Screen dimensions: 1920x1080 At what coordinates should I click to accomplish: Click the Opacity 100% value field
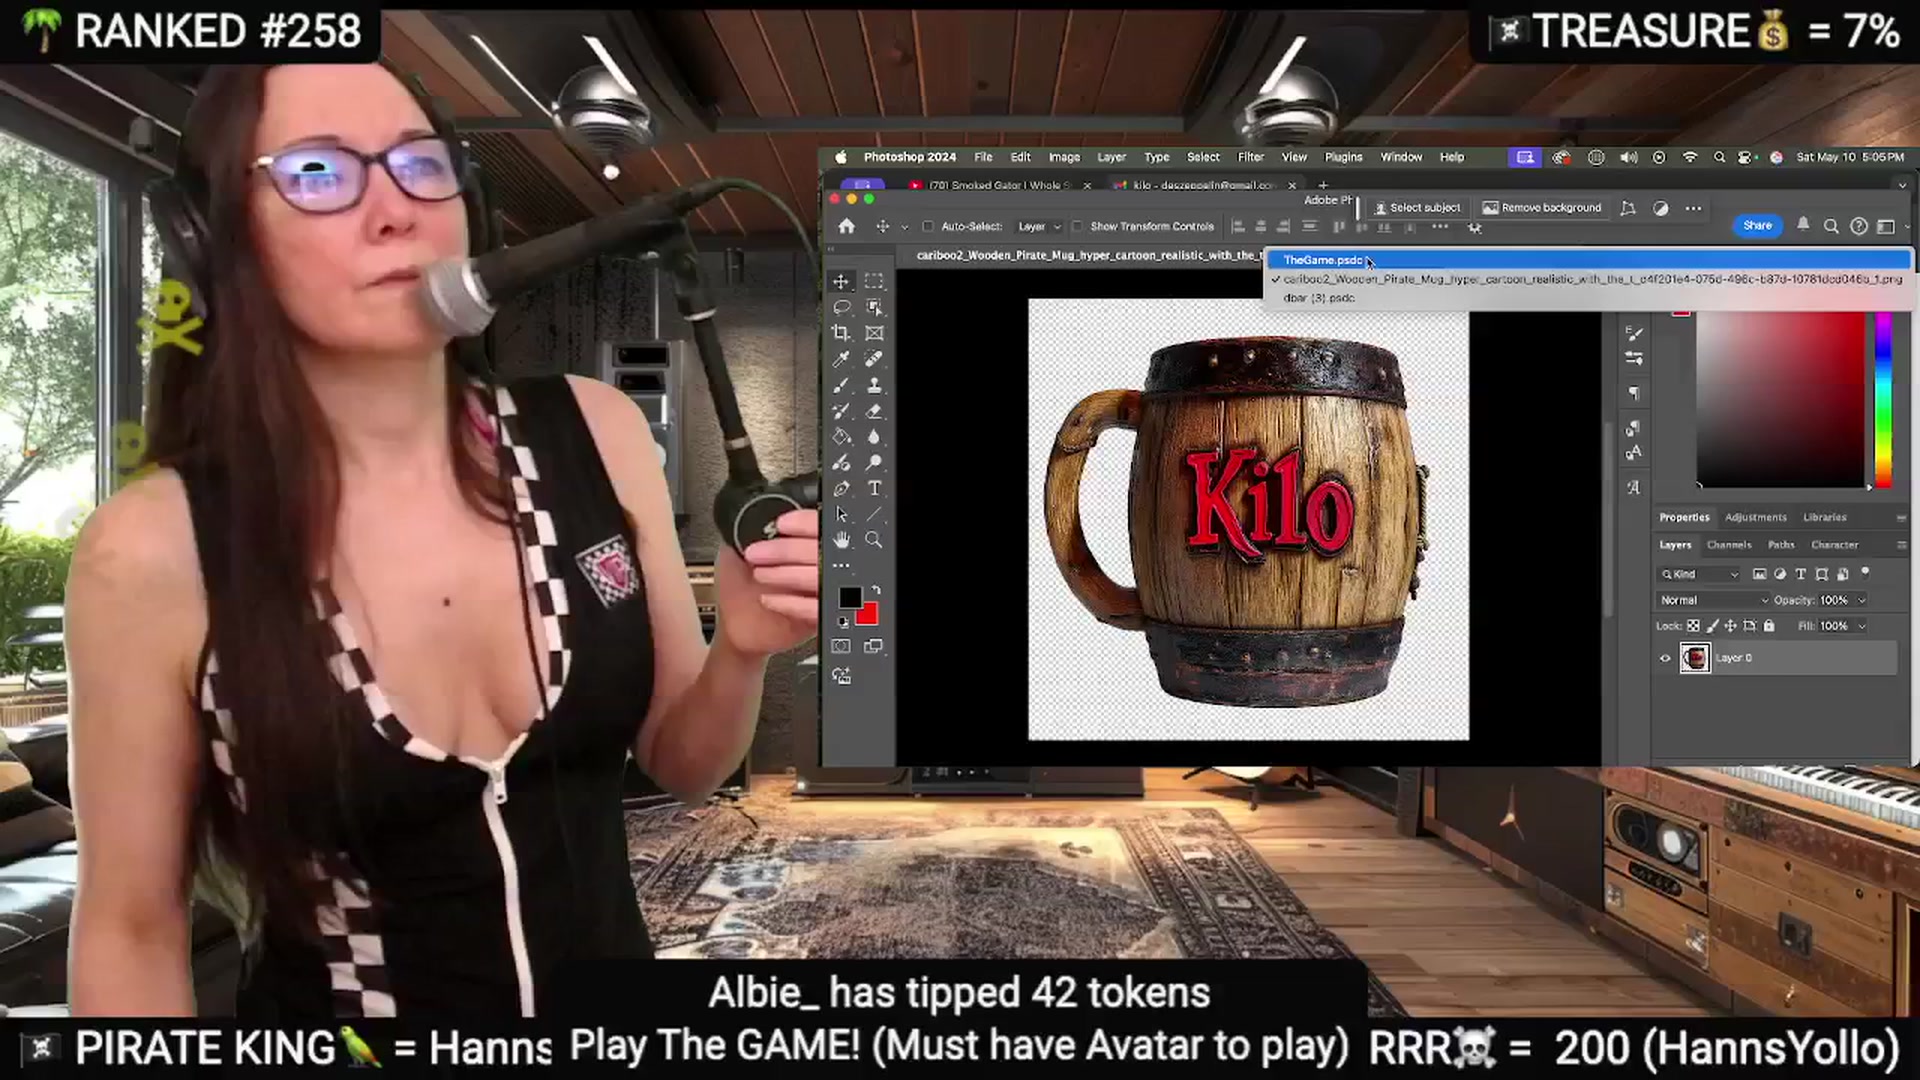click(1834, 600)
